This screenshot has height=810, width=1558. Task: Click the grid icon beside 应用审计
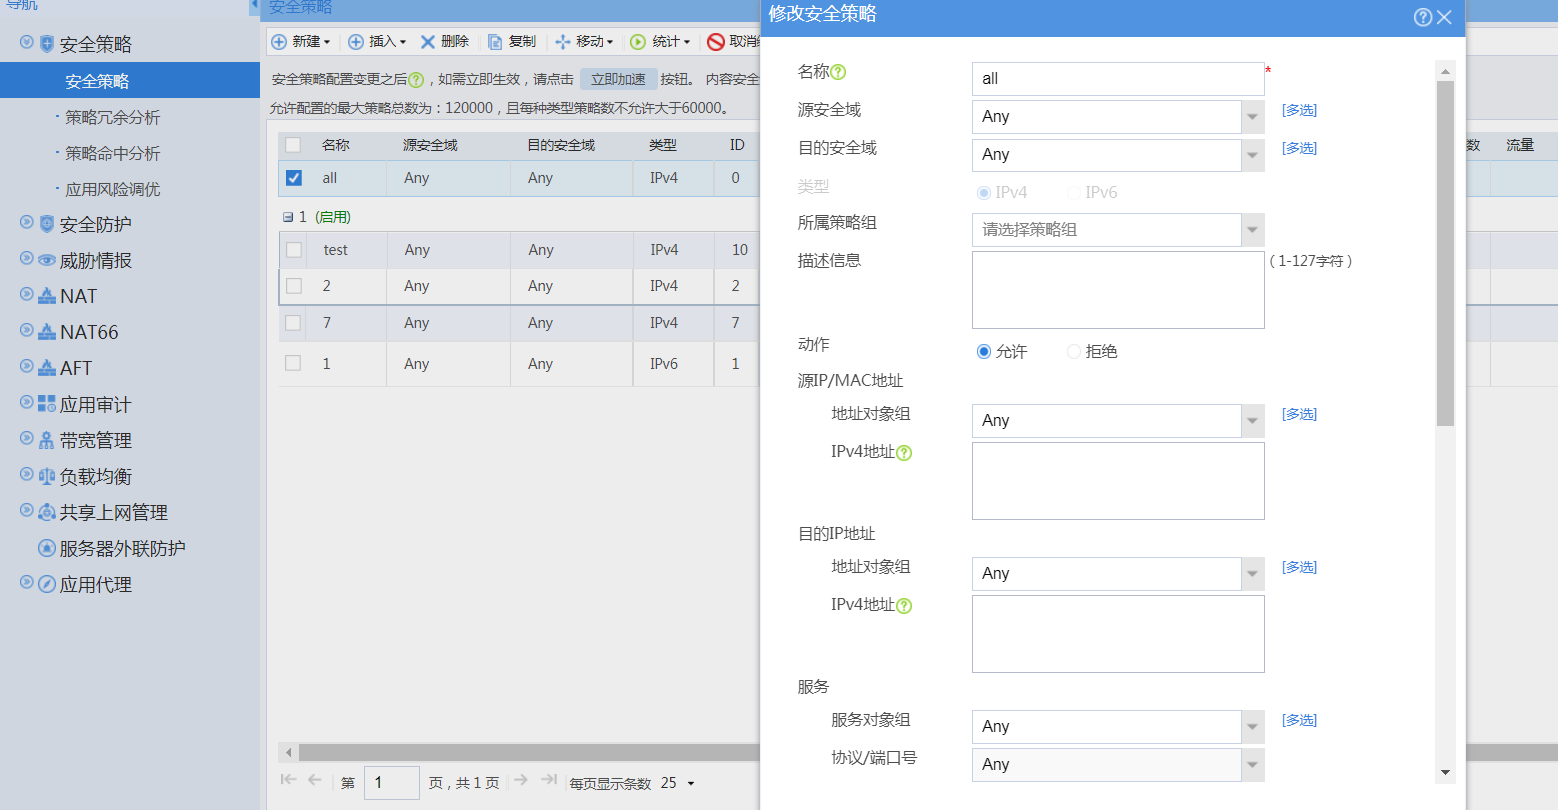click(47, 404)
